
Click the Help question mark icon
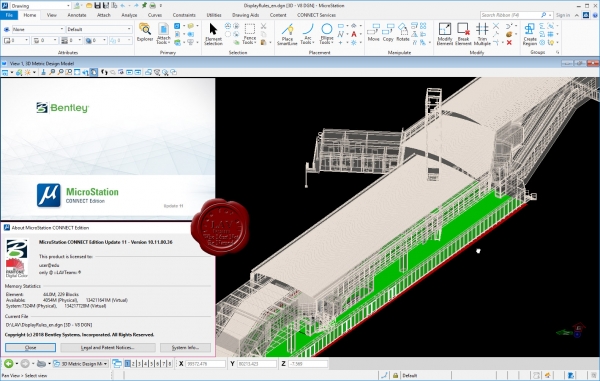coord(595,15)
